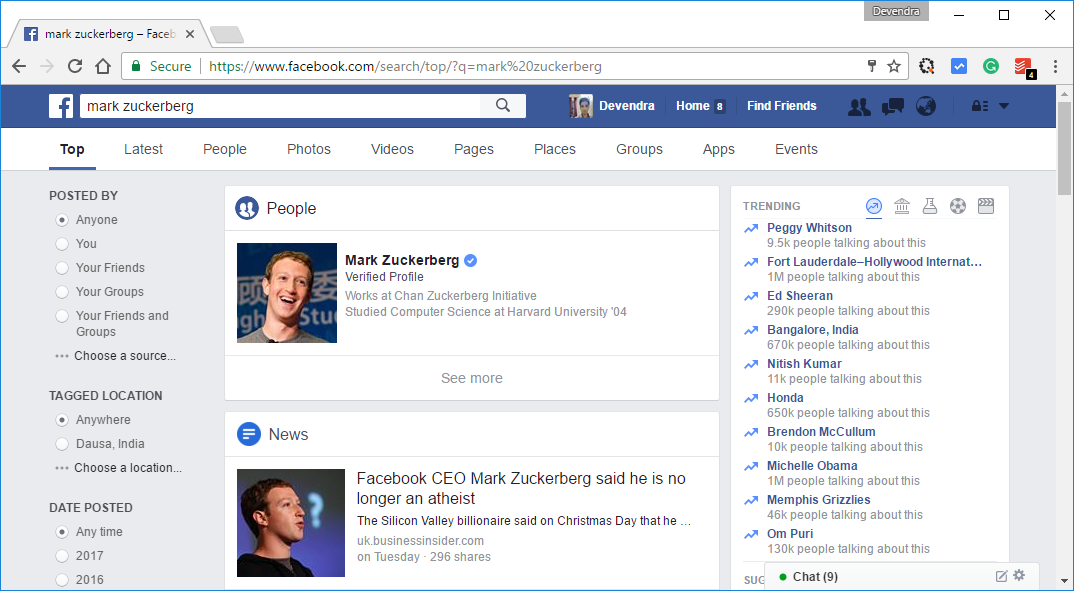Show science and technology trends icon
This screenshot has height=591, width=1074.
929,206
